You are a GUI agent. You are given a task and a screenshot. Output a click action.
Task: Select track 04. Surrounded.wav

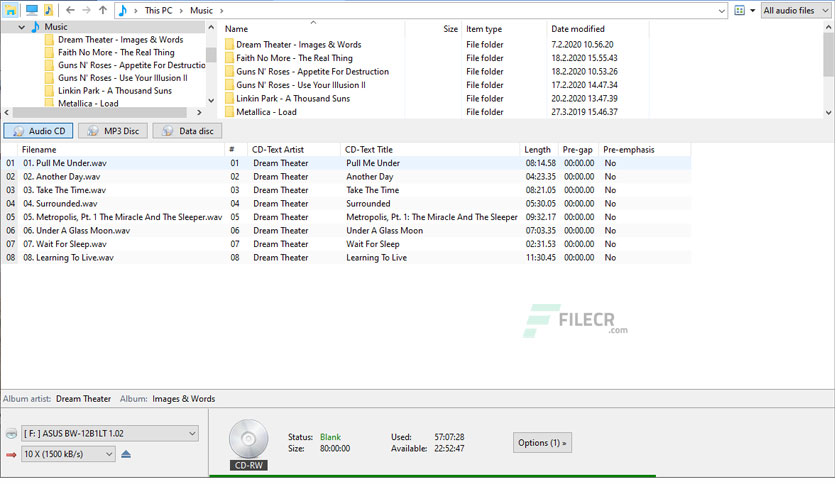coord(60,204)
